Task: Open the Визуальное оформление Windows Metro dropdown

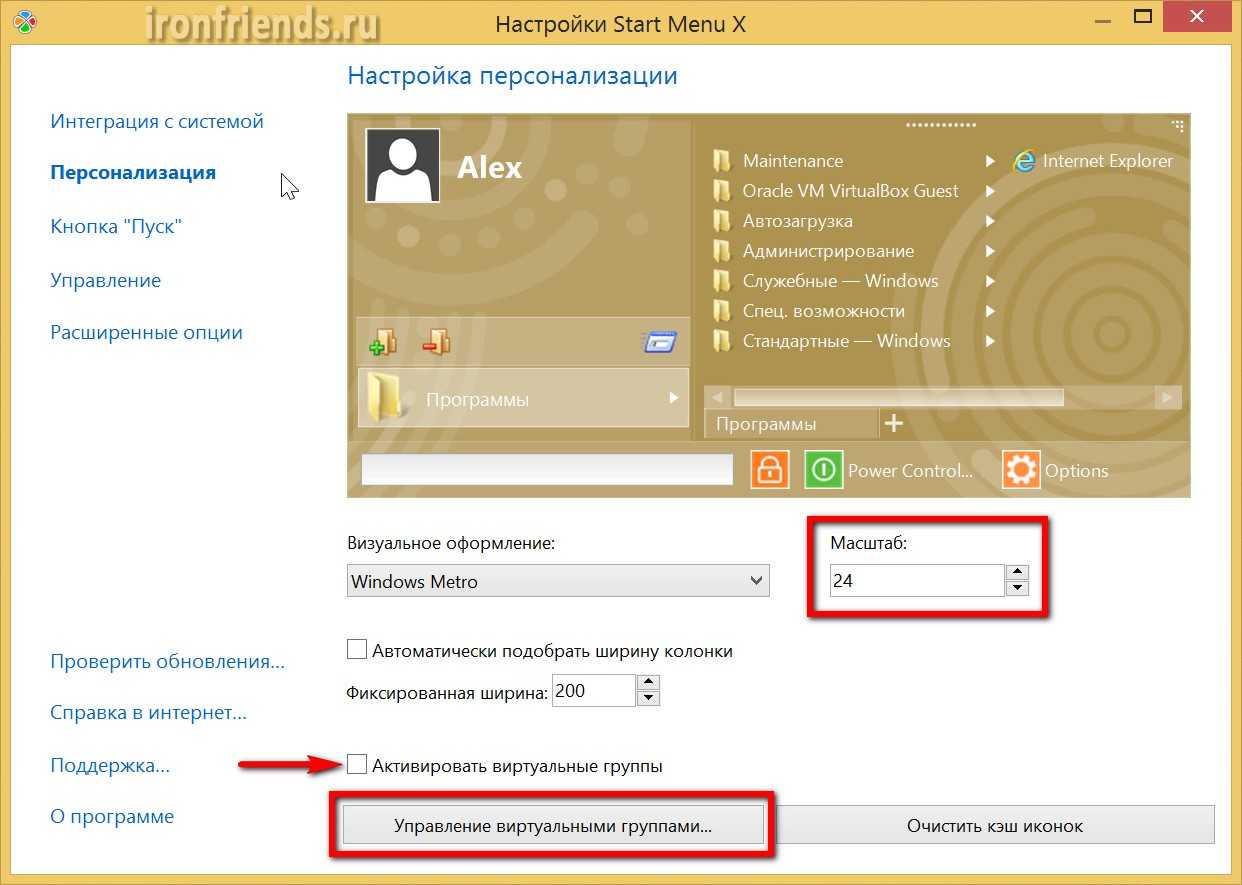Action: (x=558, y=581)
